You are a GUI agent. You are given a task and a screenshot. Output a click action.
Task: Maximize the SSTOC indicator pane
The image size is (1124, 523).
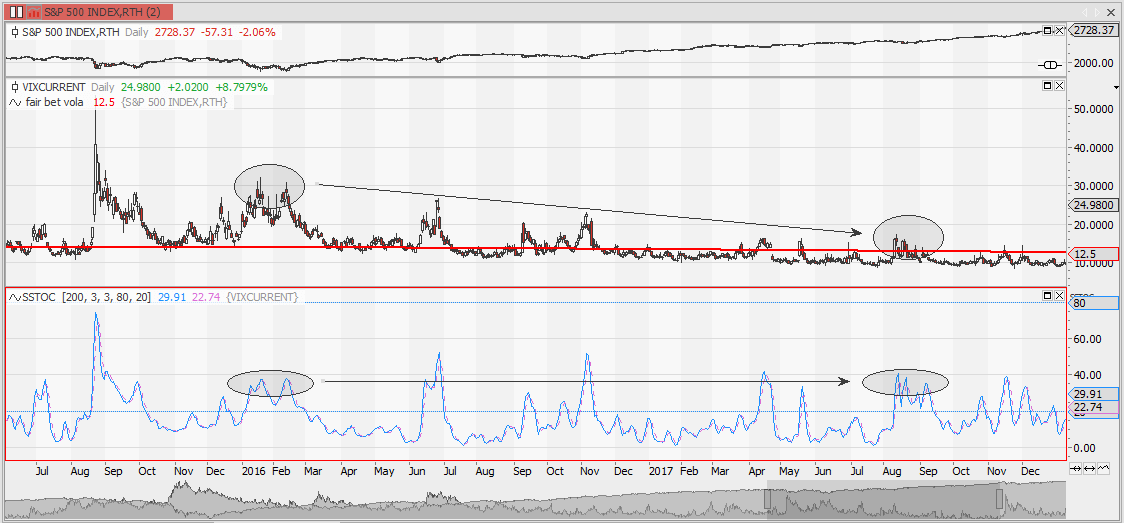1047,296
